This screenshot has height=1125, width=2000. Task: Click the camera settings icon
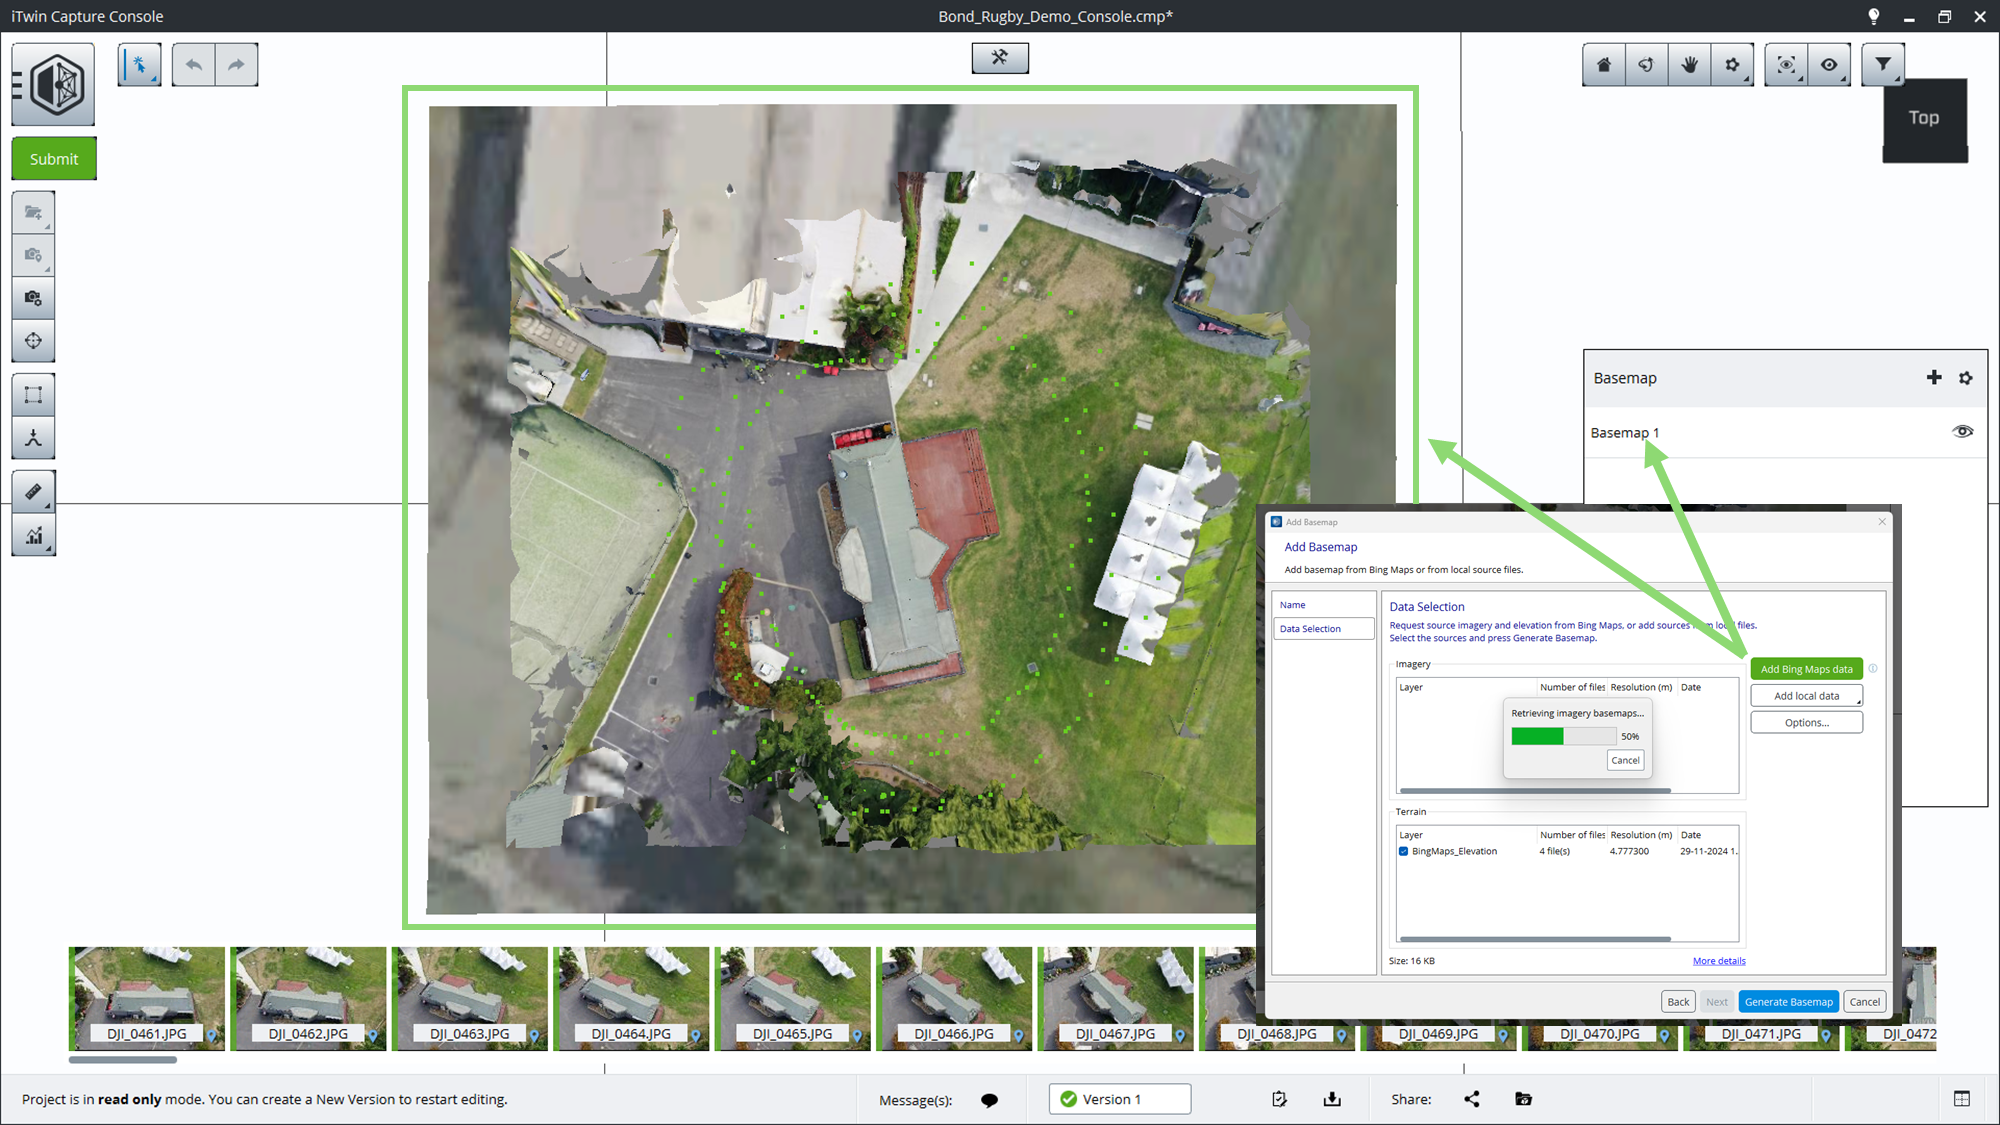[33, 298]
